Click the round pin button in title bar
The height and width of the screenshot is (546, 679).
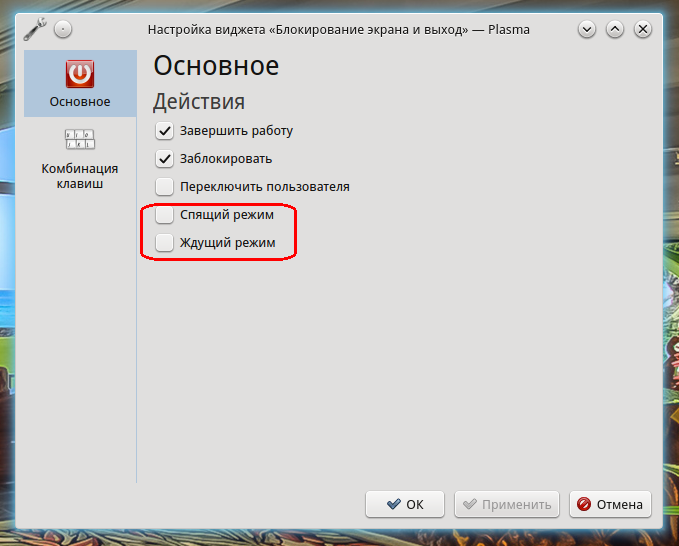pyautogui.click(x=63, y=29)
